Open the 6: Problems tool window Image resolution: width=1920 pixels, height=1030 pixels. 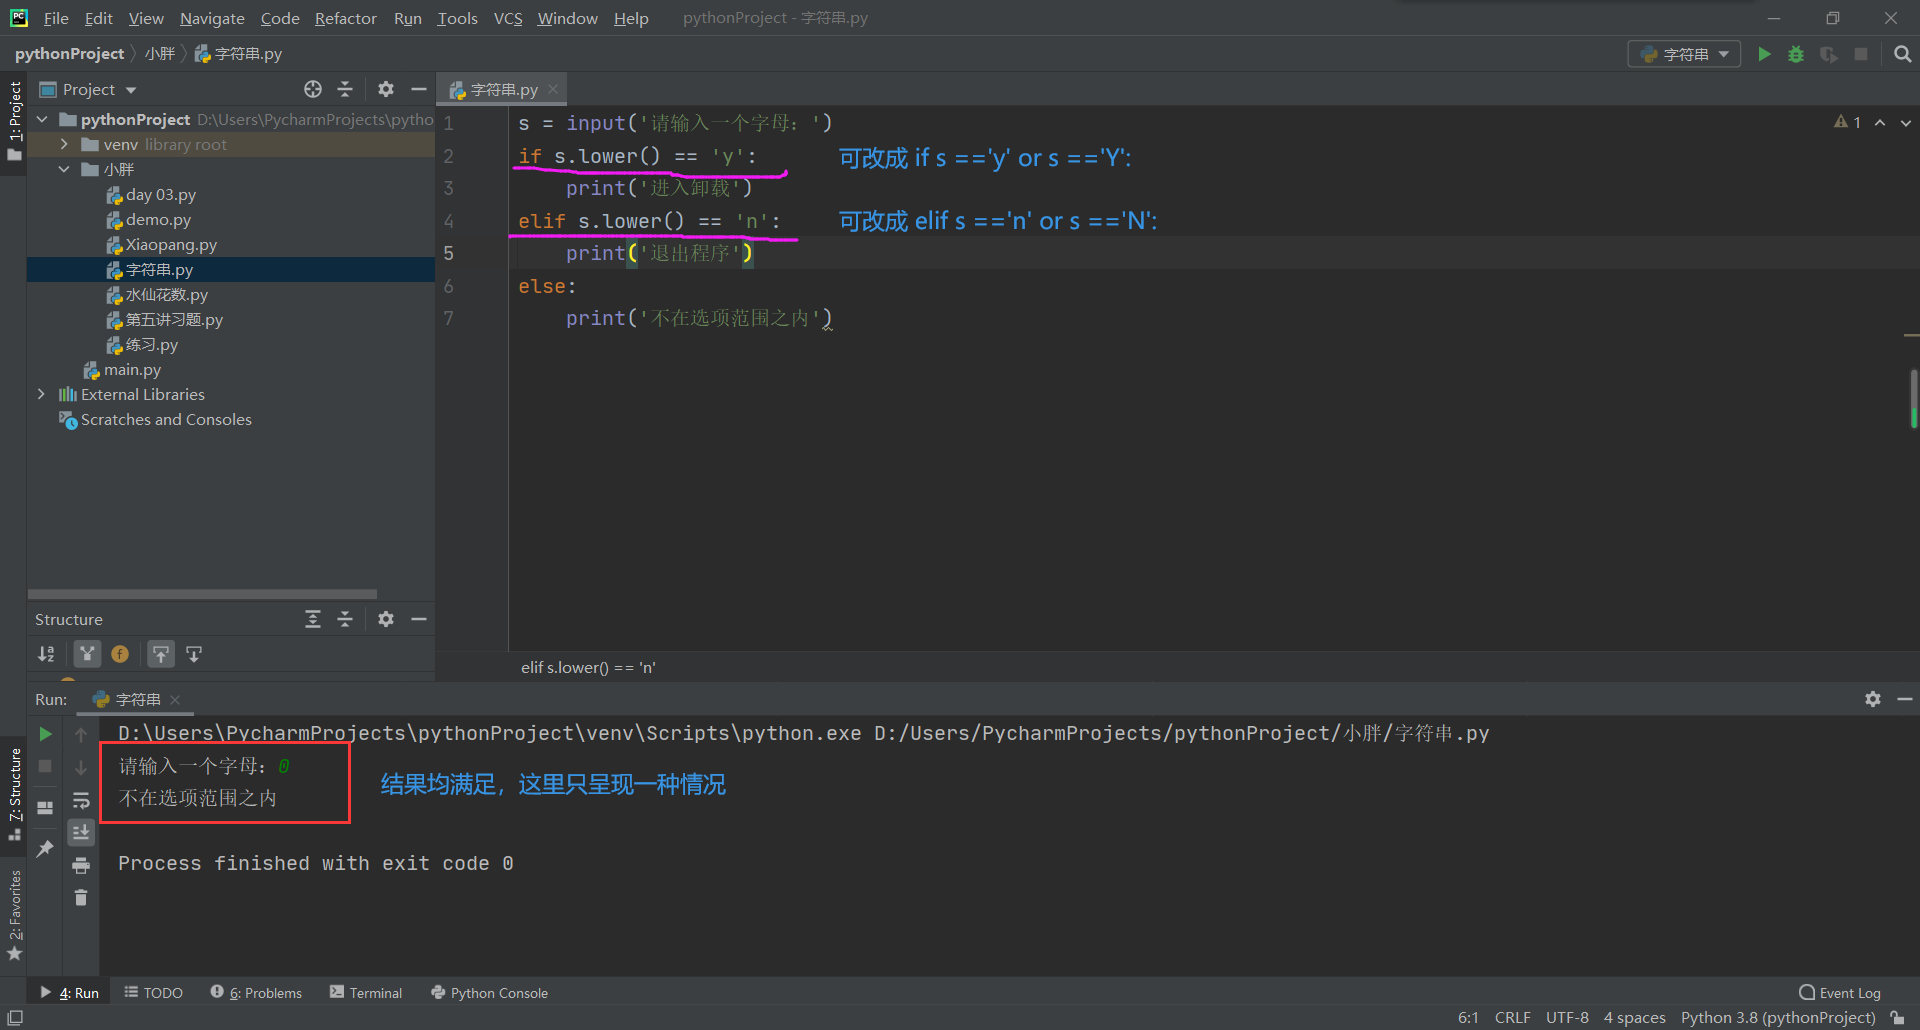pos(256,992)
